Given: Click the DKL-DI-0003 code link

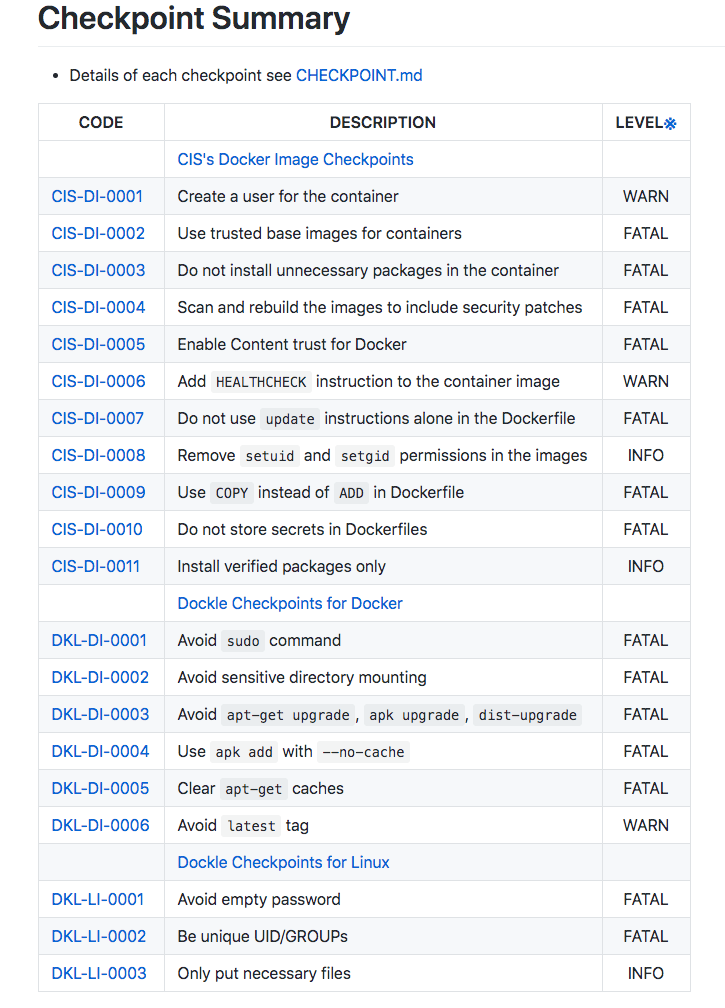Looking at the screenshot, I should click(x=100, y=715).
